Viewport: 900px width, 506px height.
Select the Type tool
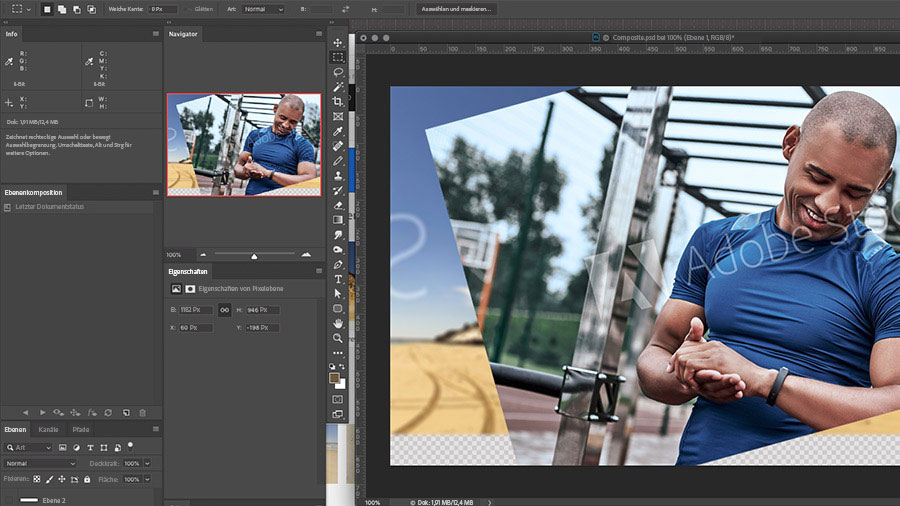[x=338, y=279]
